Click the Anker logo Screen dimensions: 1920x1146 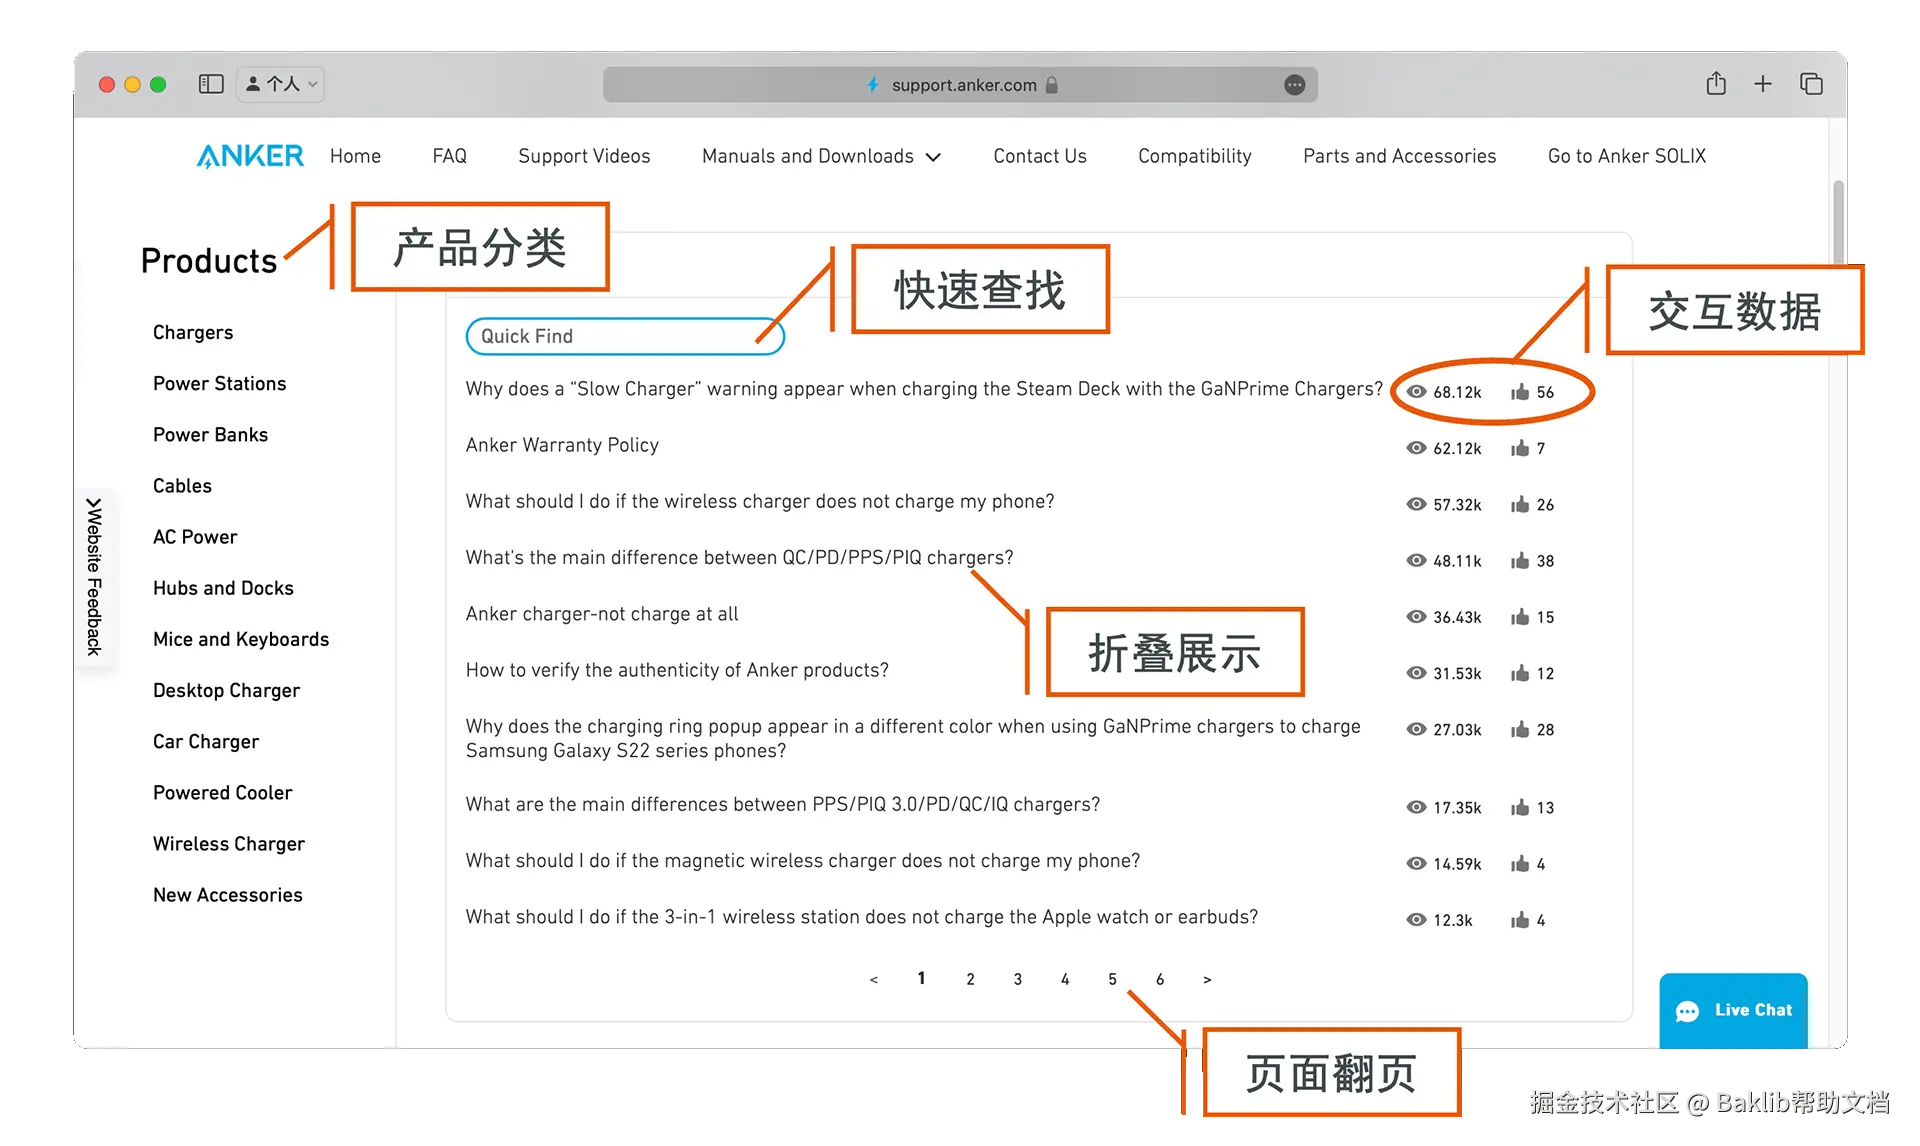pos(250,156)
